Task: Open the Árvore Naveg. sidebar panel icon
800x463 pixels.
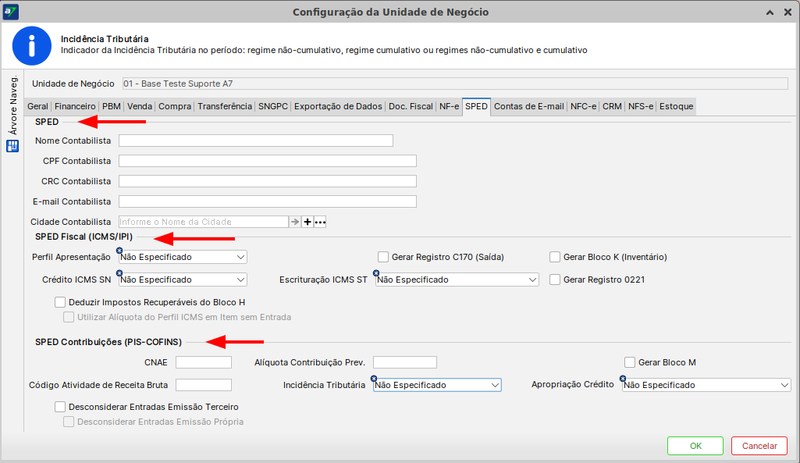Action: 13,146
